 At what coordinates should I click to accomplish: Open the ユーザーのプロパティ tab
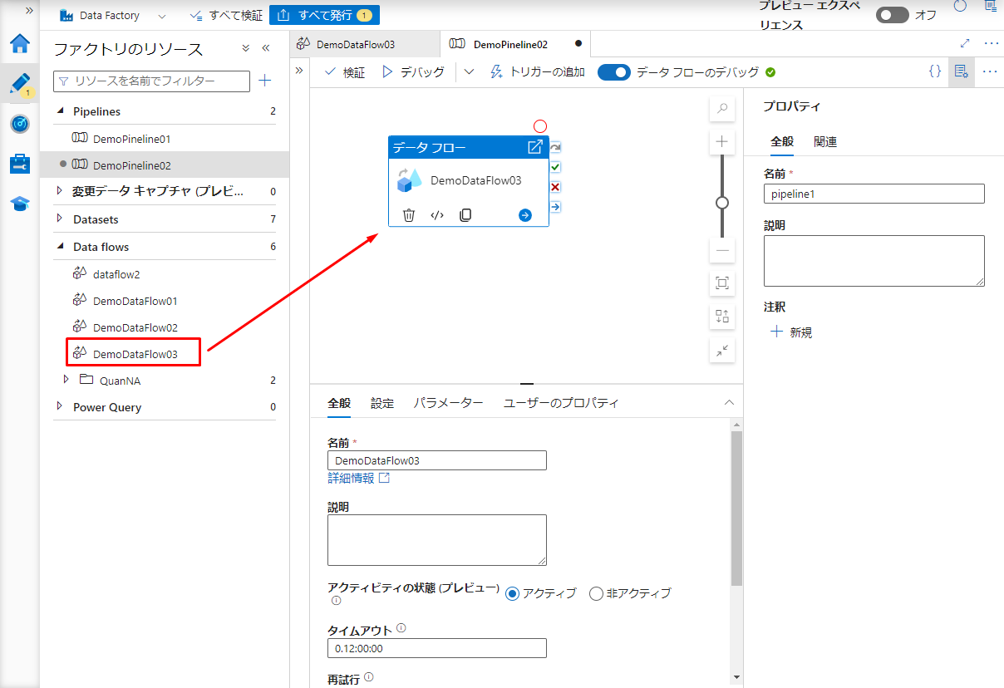coord(561,403)
